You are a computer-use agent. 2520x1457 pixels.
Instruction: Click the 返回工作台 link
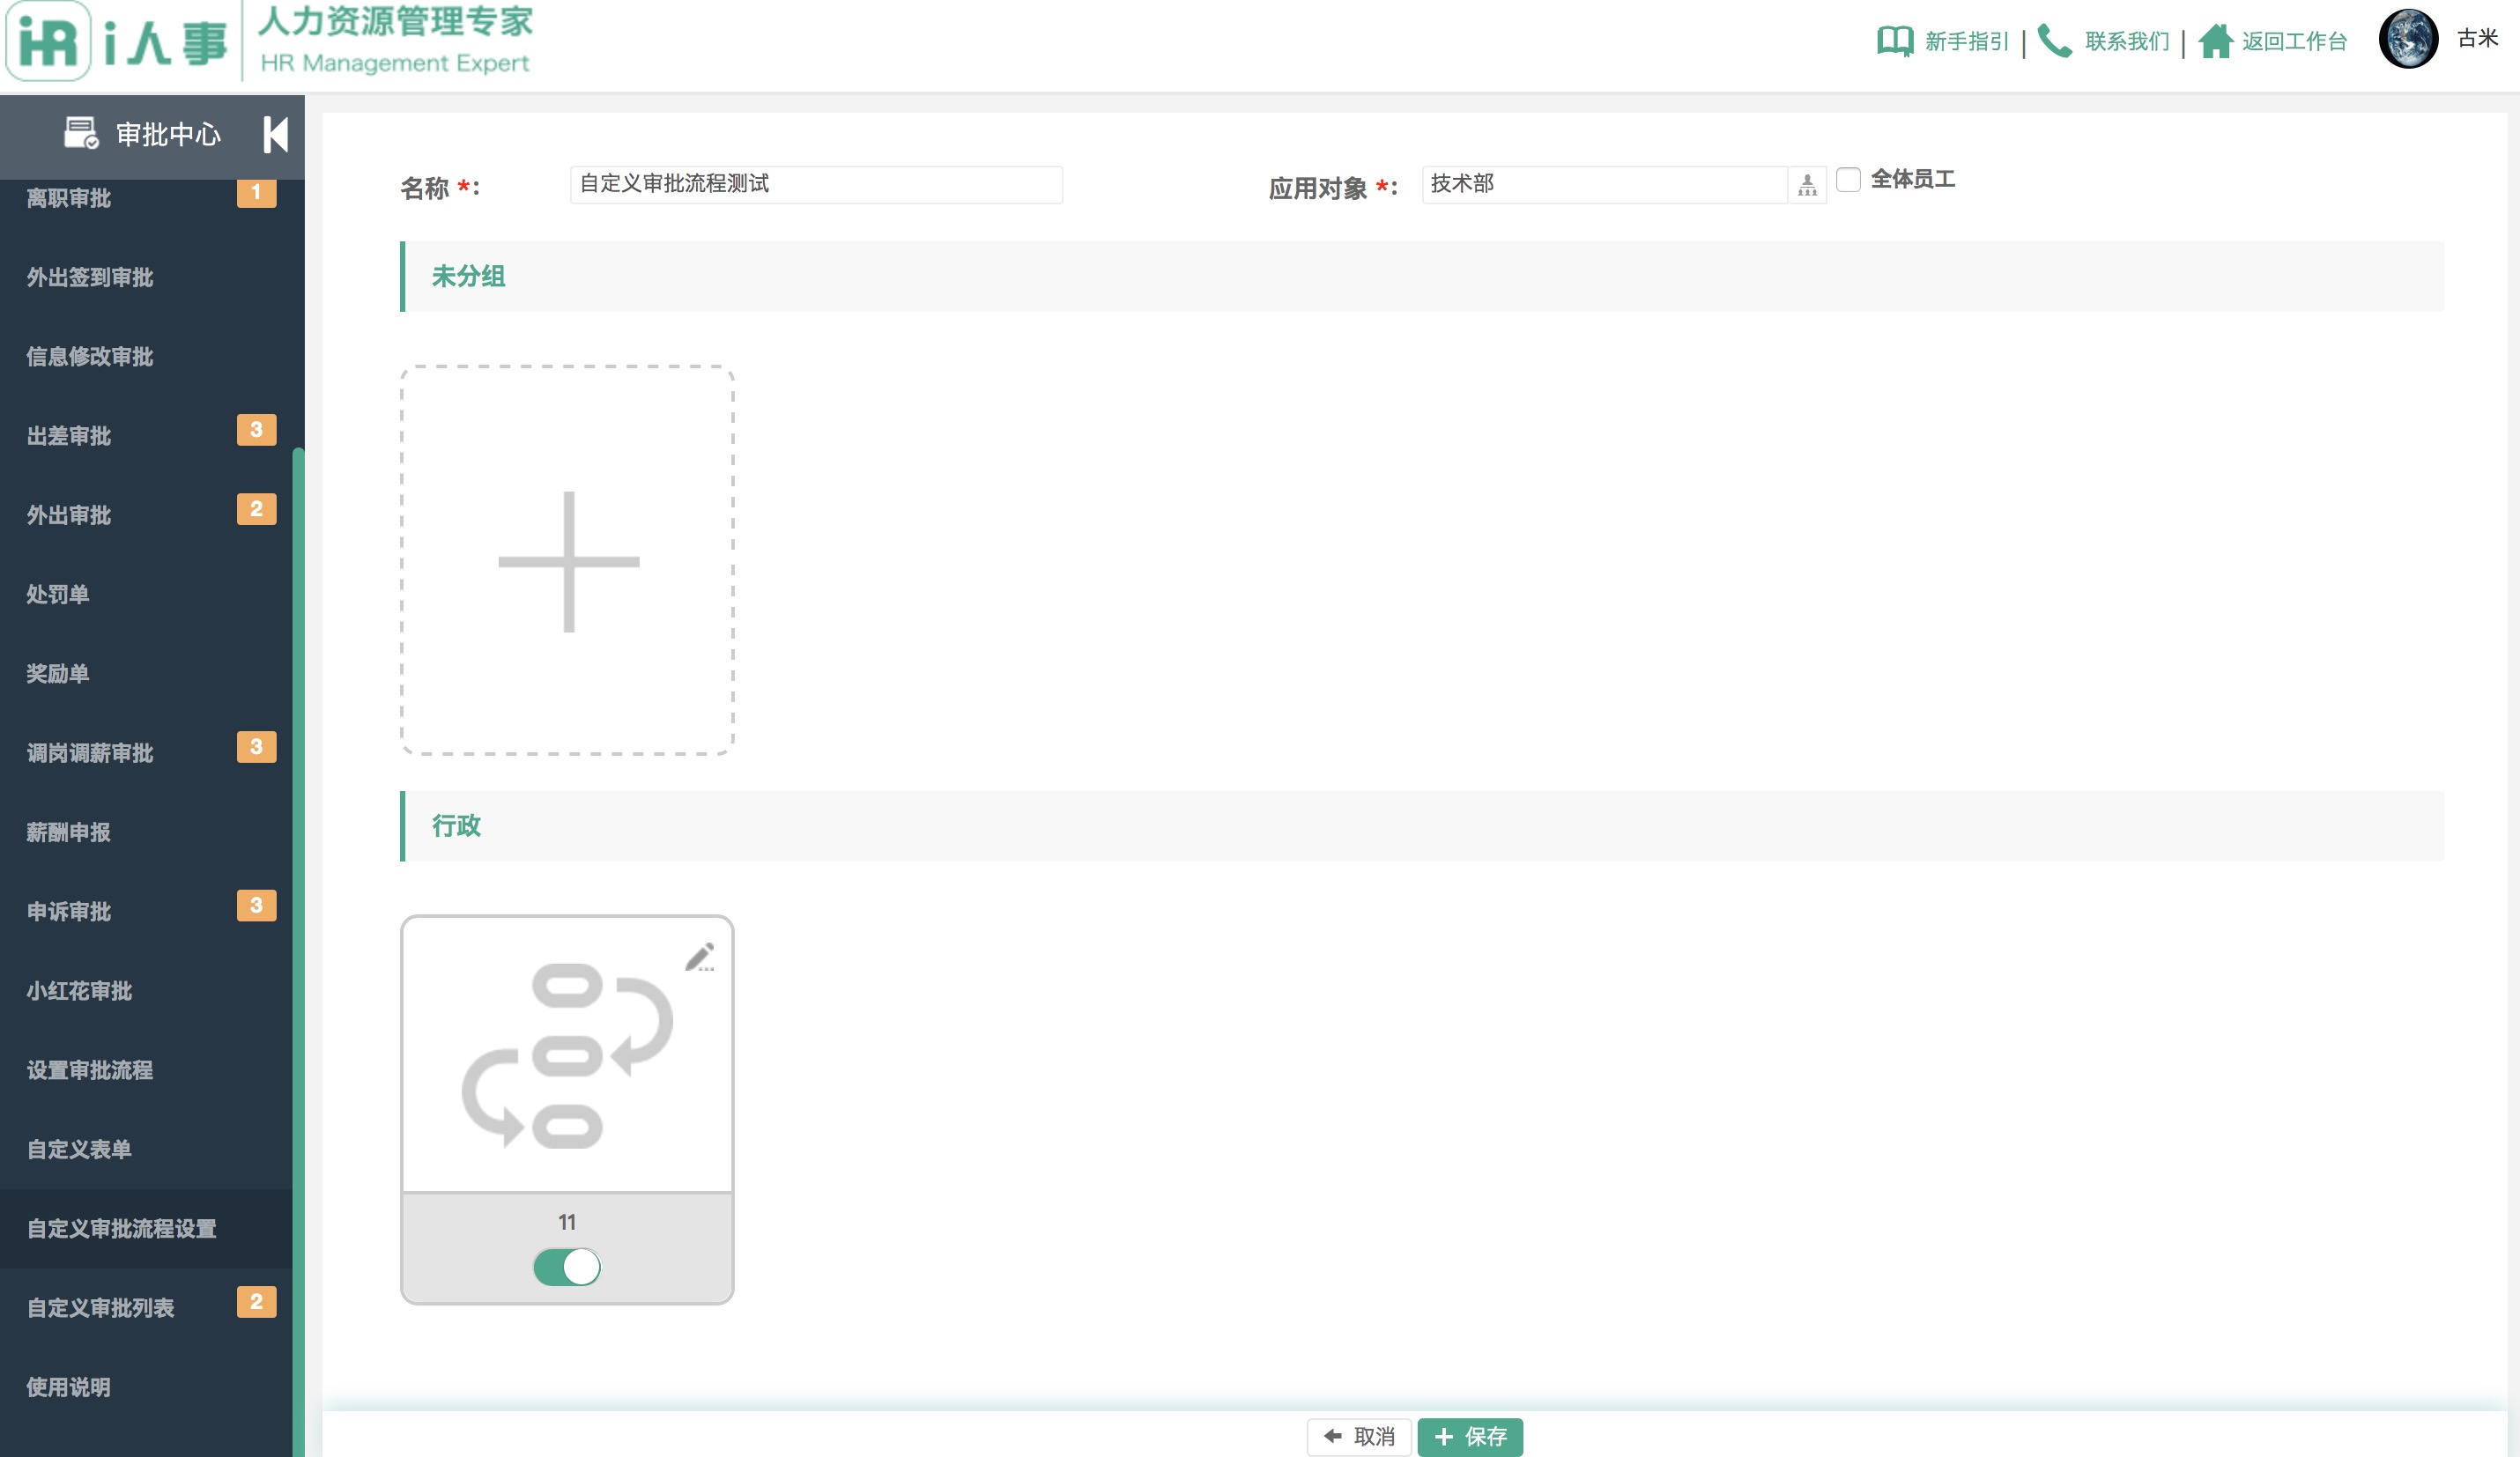pos(2294,41)
